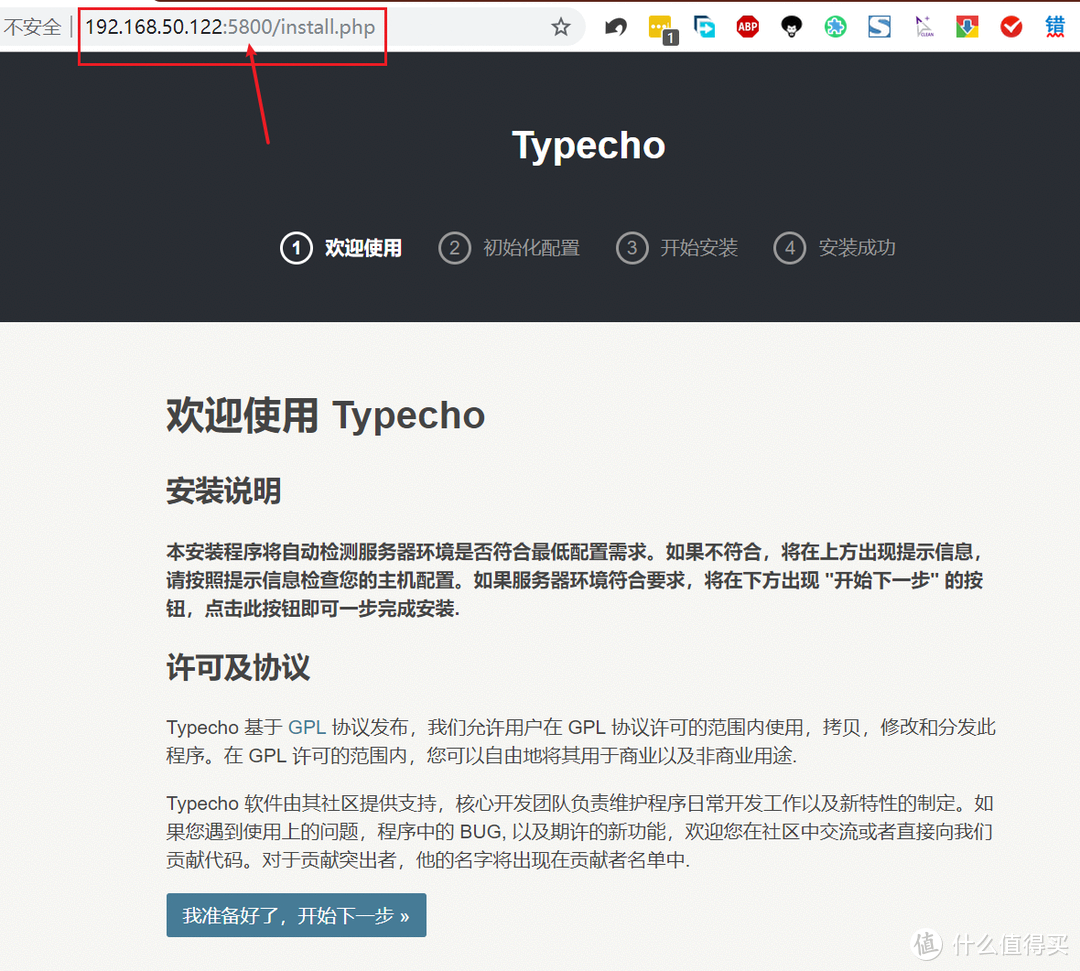Click the red checkmark extension icon

[1011, 27]
